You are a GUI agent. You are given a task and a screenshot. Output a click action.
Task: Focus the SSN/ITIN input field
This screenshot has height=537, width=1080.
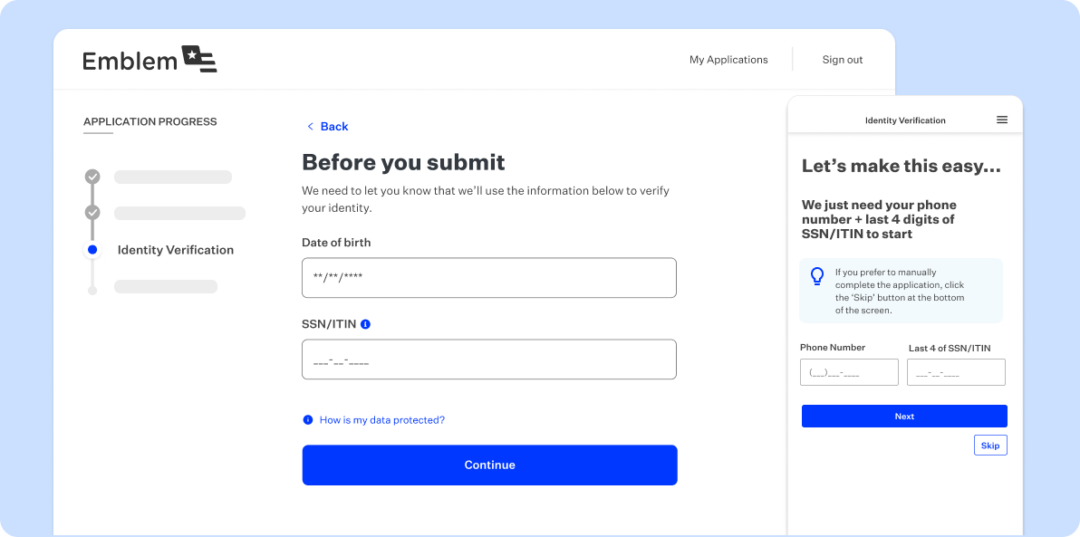point(489,360)
